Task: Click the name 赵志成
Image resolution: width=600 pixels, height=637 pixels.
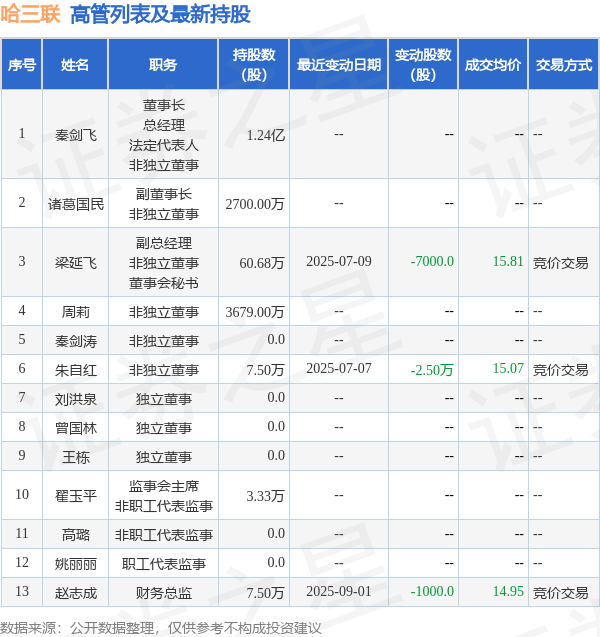Action: click(76, 593)
